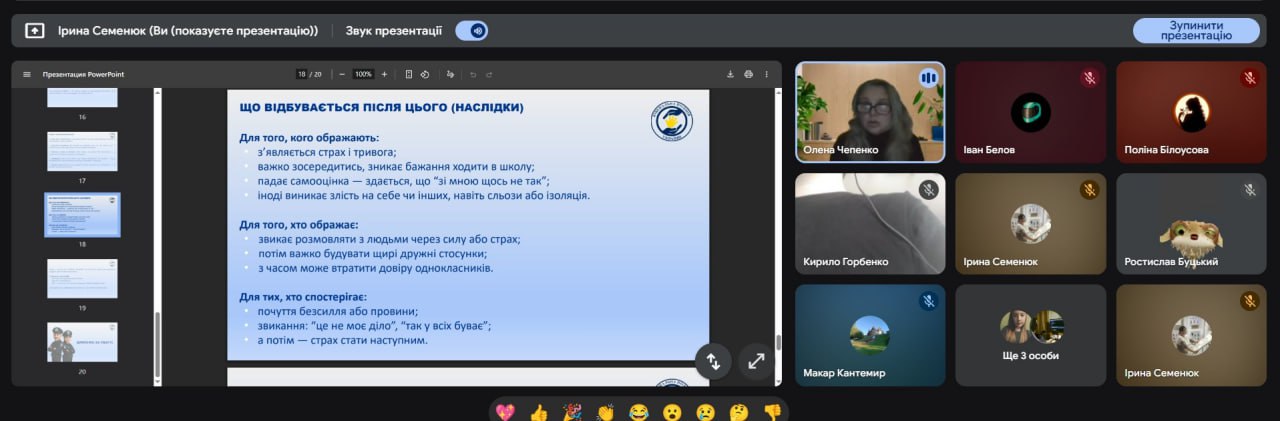This screenshot has height=421, width=1280.
Task: Rotate the document with the rotate icon
Action: click(x=425, y=74)
